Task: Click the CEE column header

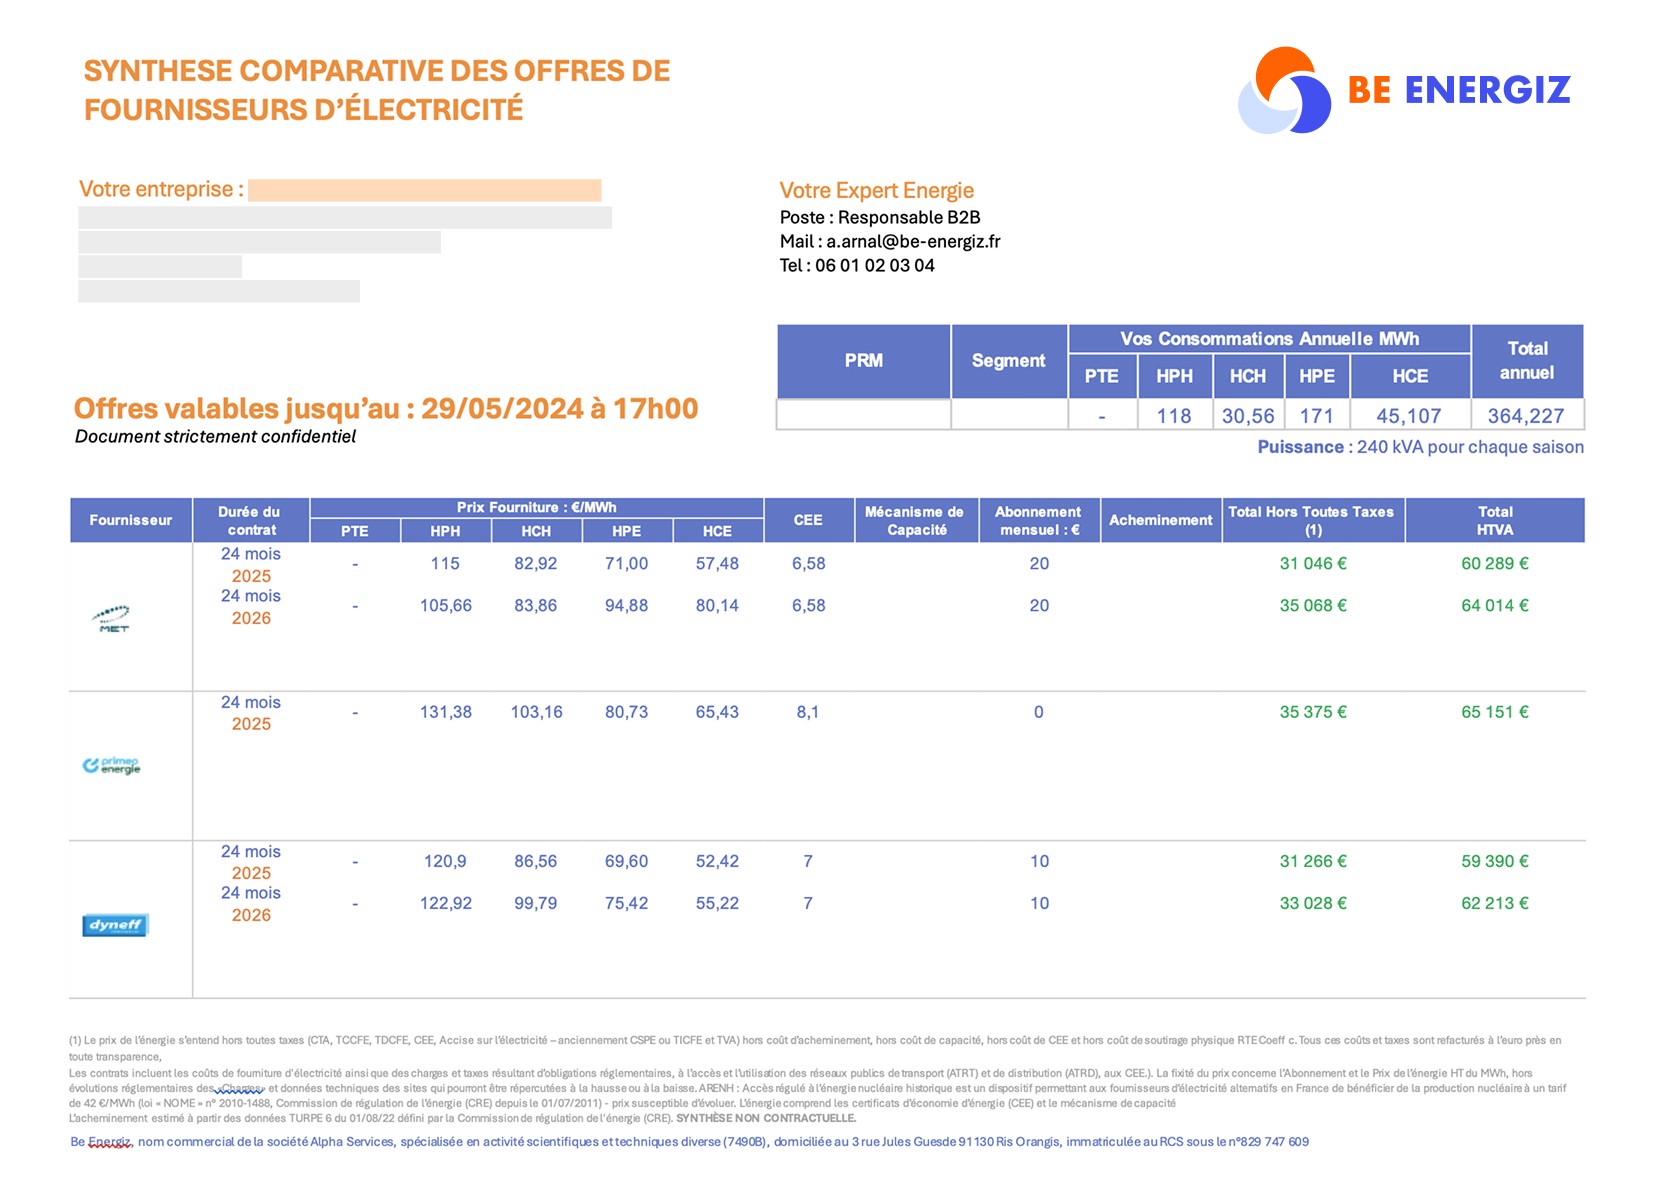Action: pyautogui.click(x=808, y=520)
